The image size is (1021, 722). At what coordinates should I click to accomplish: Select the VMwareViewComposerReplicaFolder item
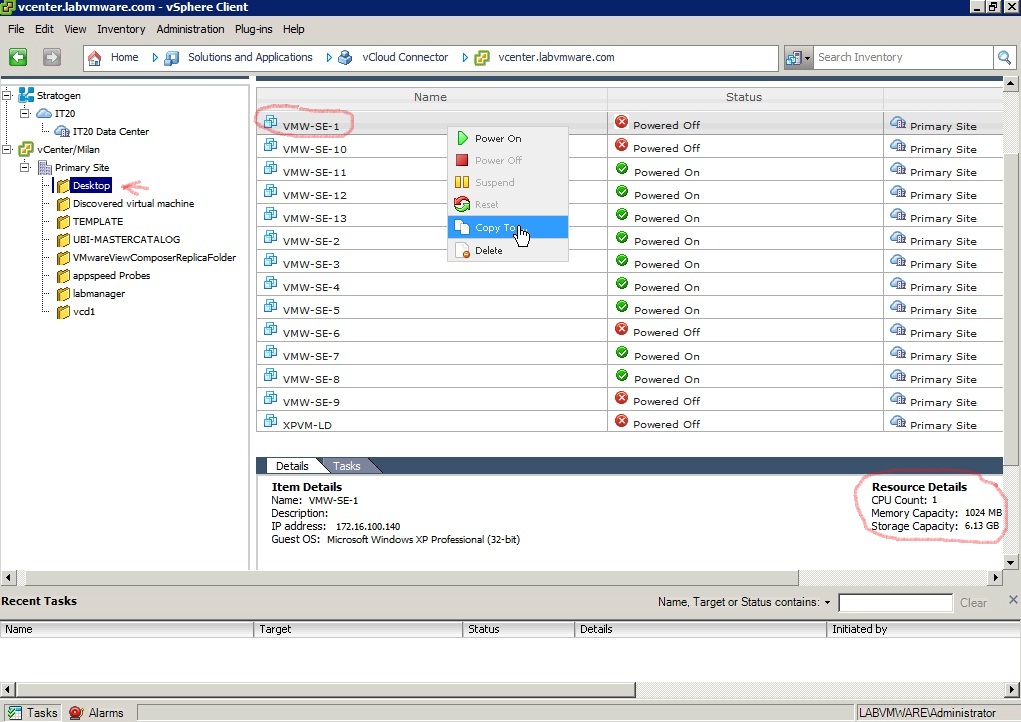tap(154, 258)
